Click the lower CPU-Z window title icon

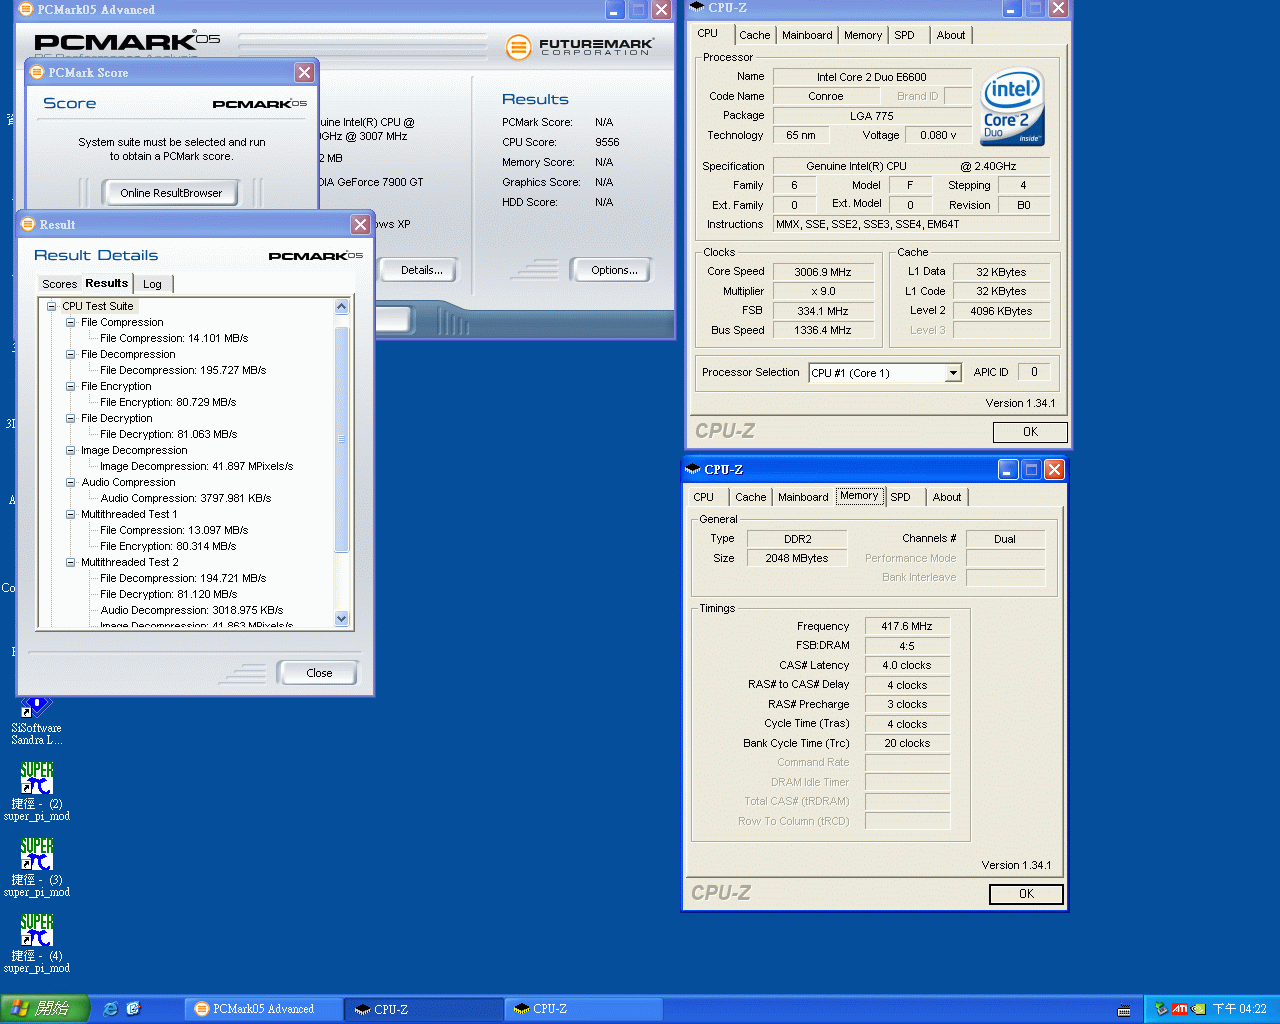tap(693, 469)
